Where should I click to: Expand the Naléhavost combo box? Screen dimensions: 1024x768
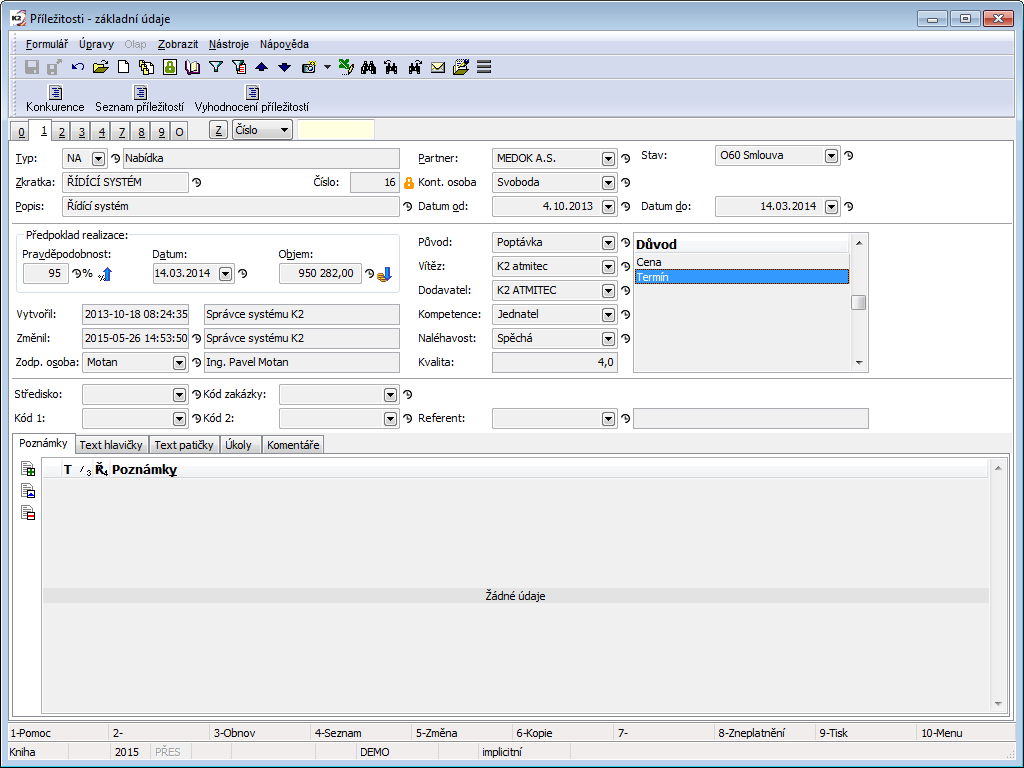coord(608,339)
